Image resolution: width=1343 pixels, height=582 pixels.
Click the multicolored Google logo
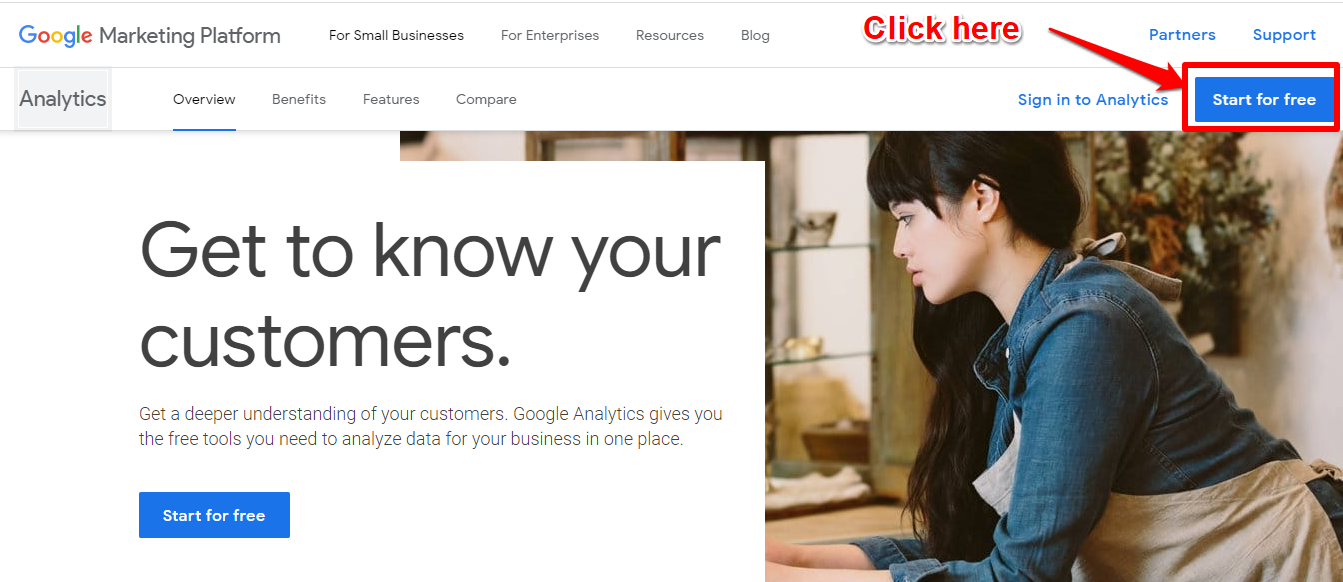(55, 36)
